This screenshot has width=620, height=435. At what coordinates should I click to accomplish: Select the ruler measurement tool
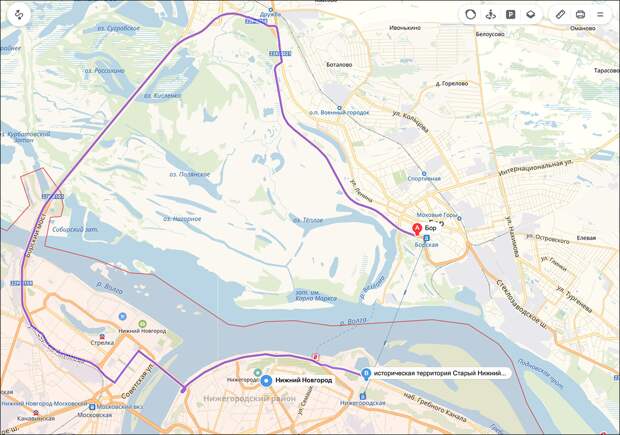point(560,15)
